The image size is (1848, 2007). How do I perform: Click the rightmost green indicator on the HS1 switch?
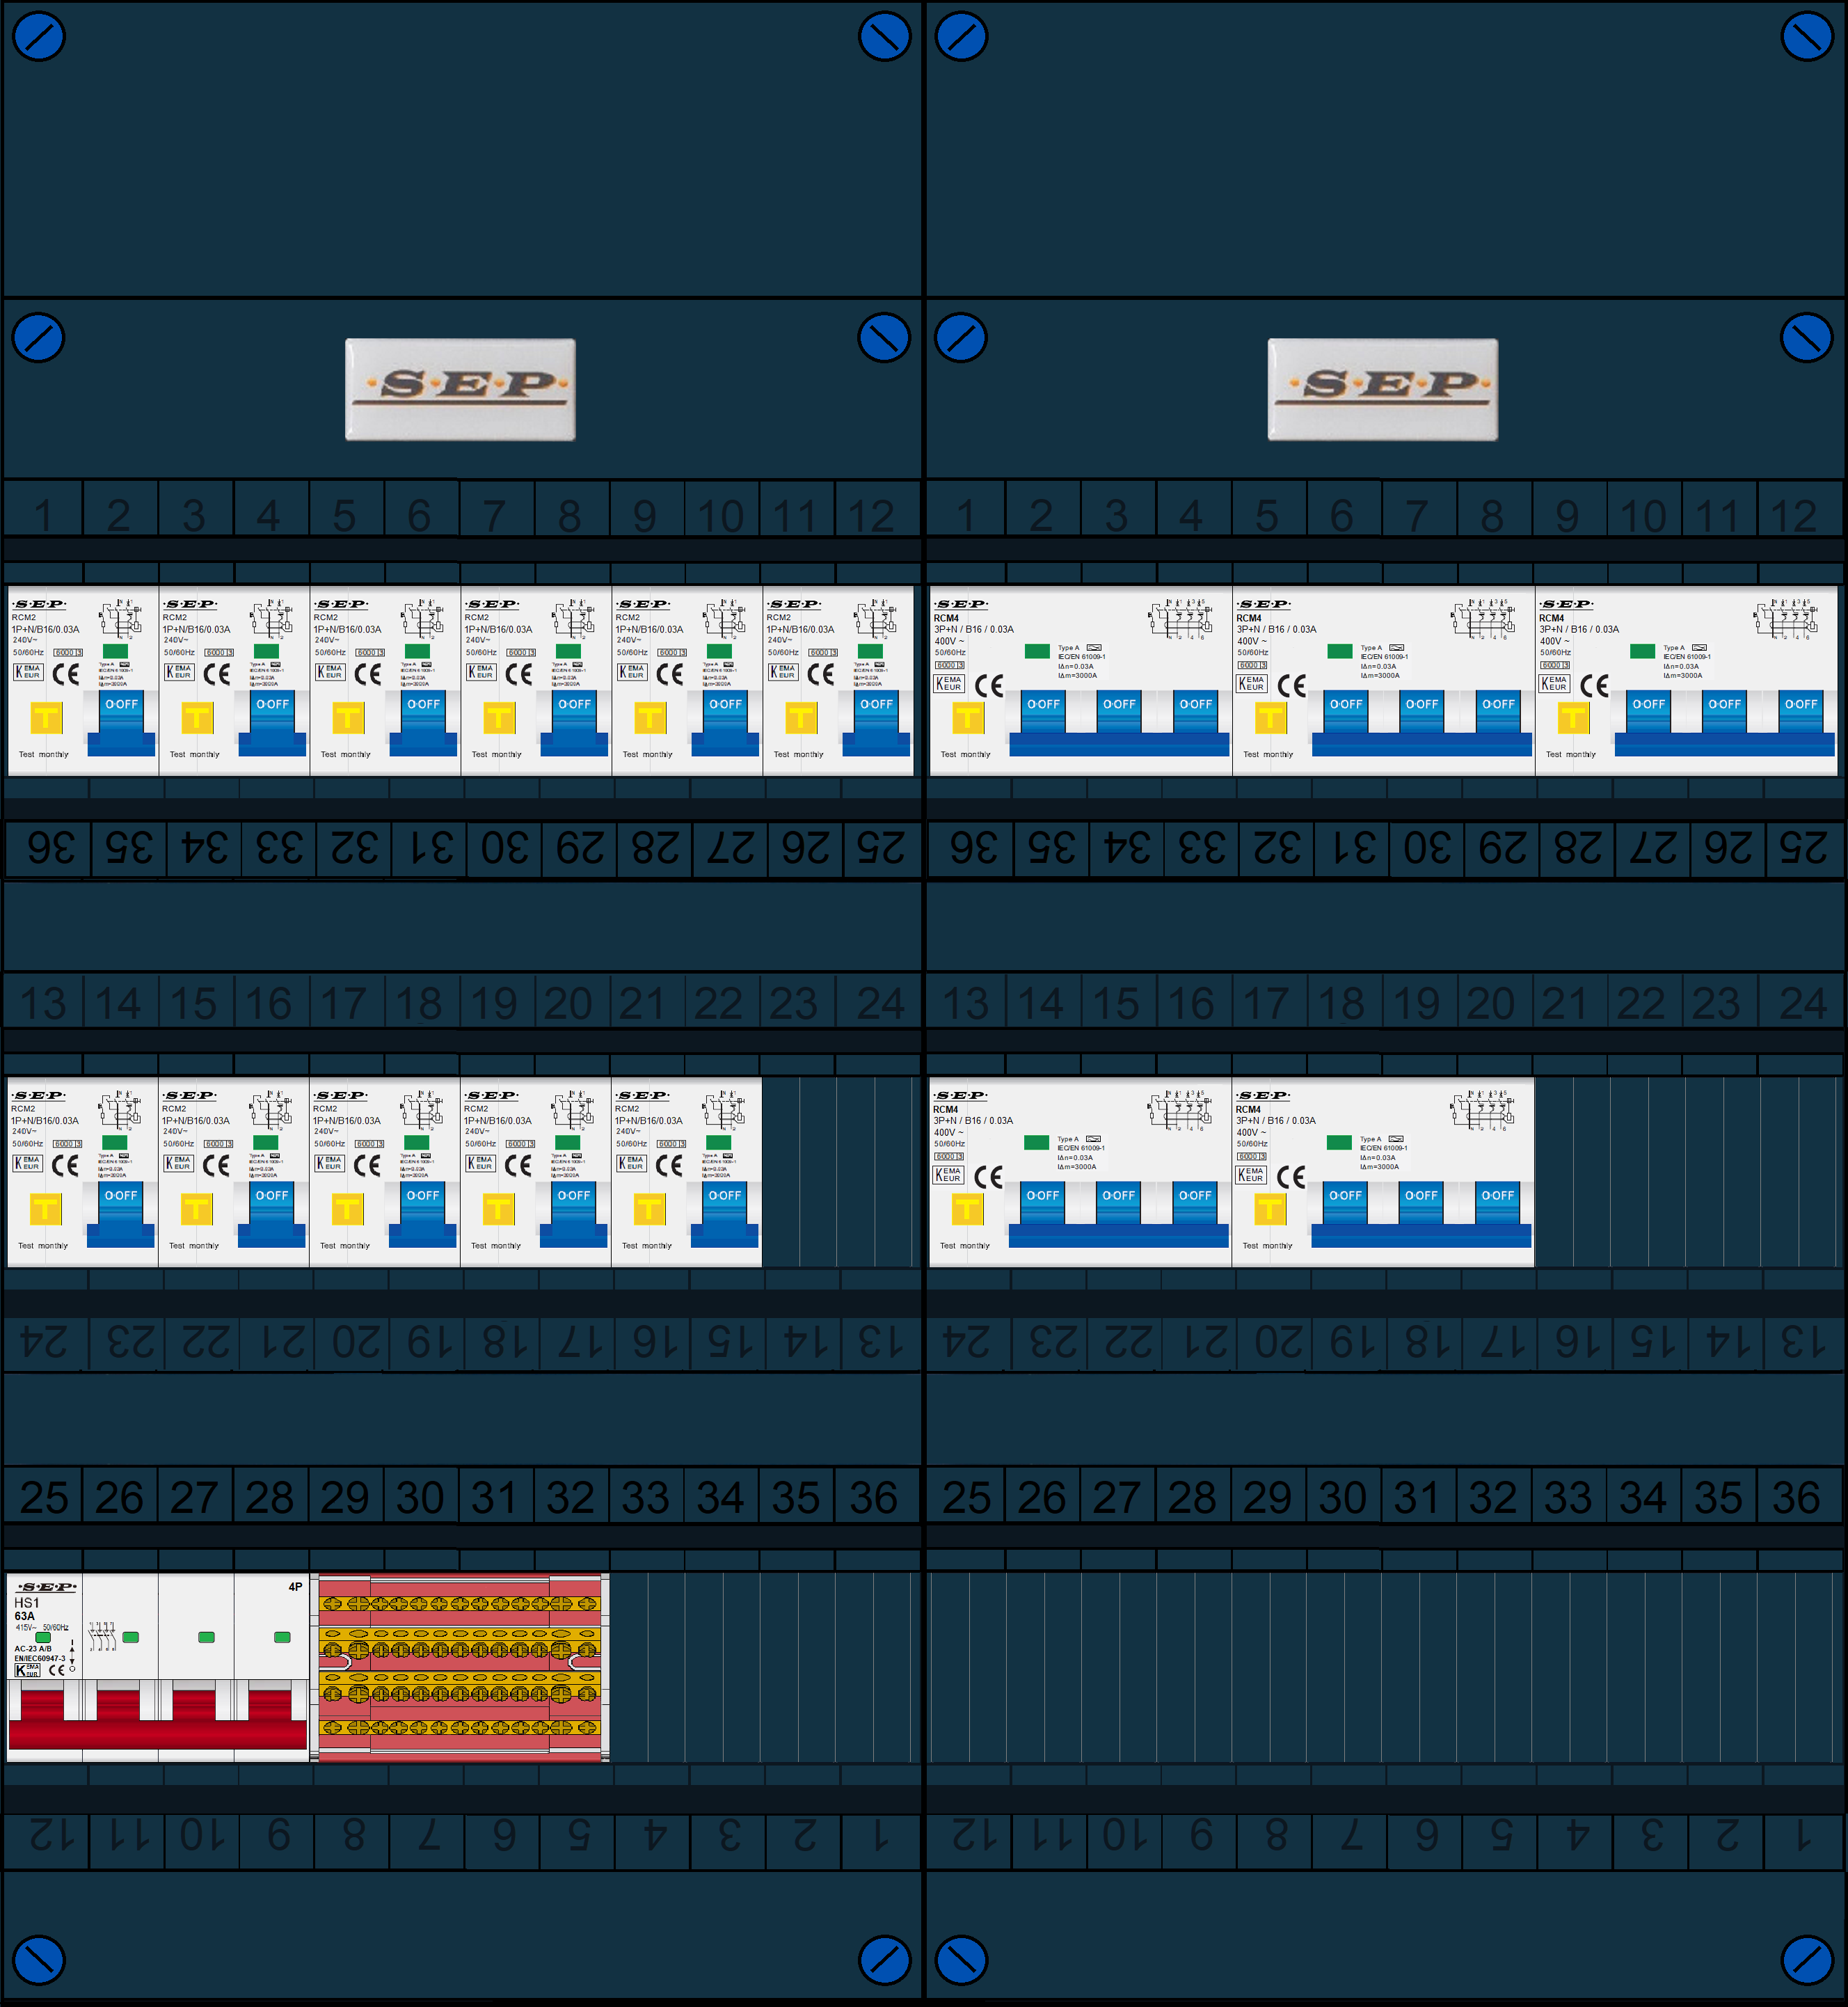click(282, 1637)
